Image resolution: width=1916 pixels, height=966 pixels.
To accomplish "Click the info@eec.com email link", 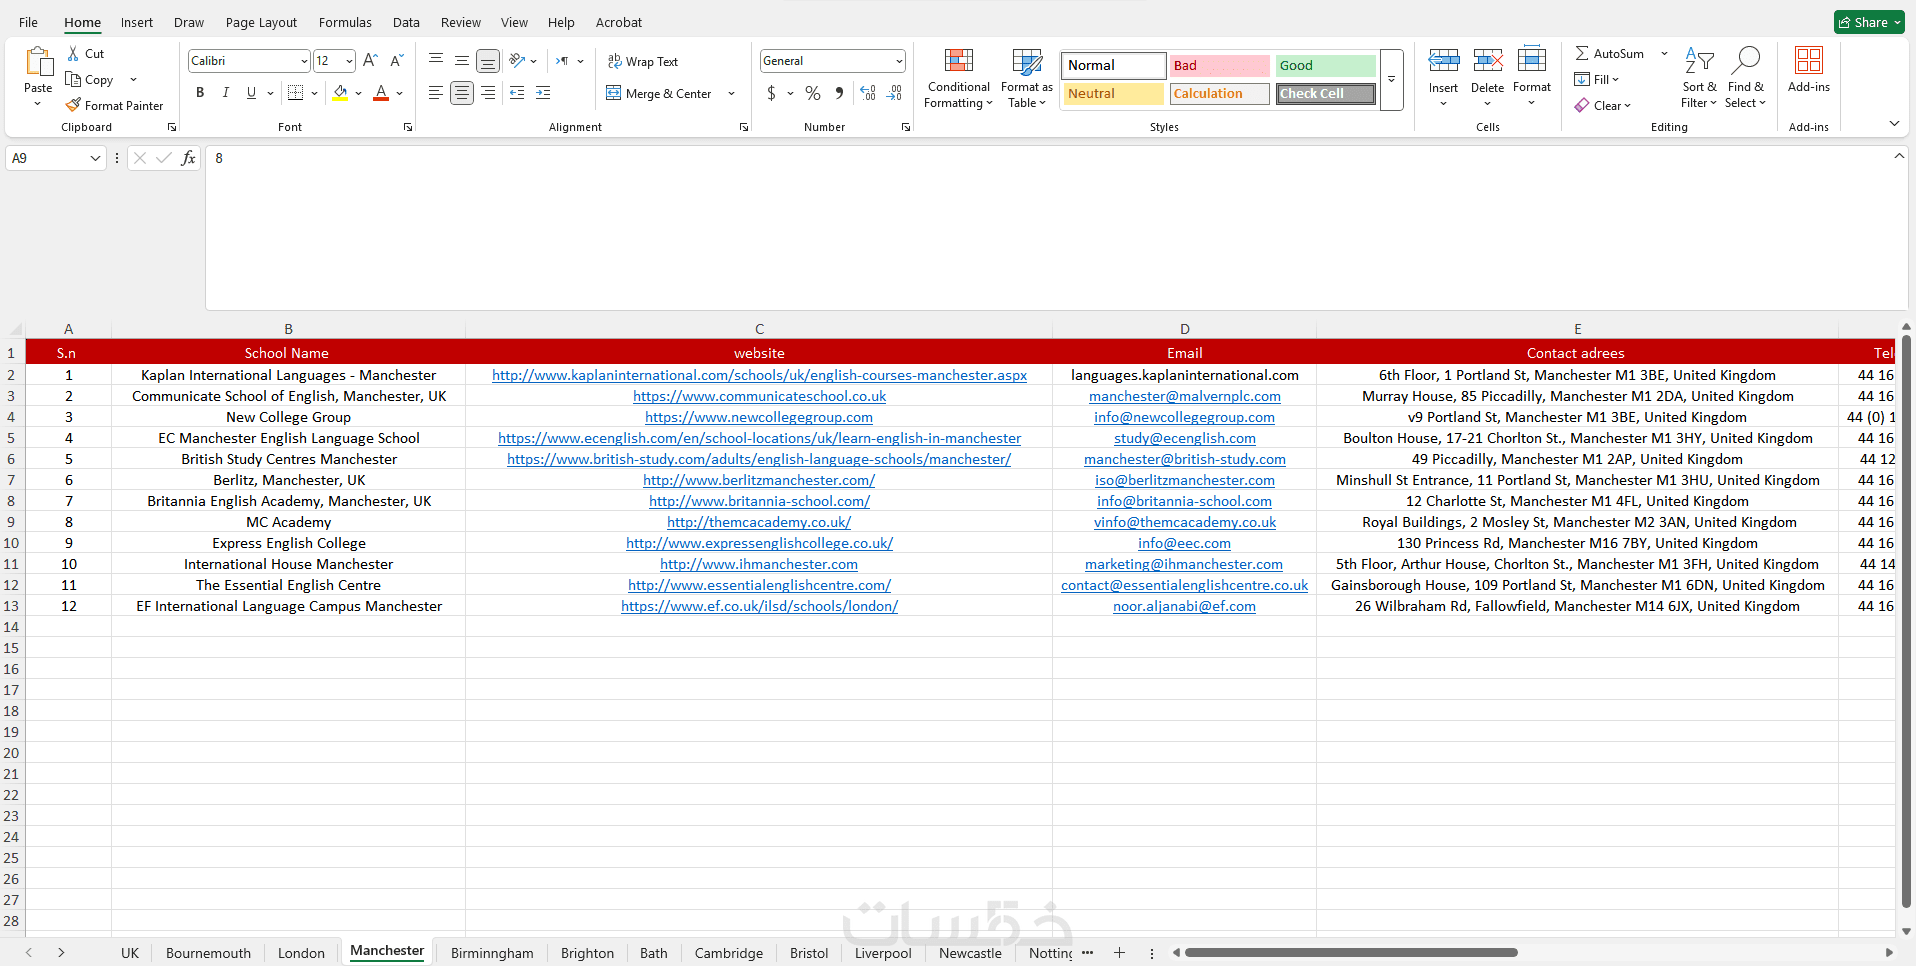I will point(1184,543).
